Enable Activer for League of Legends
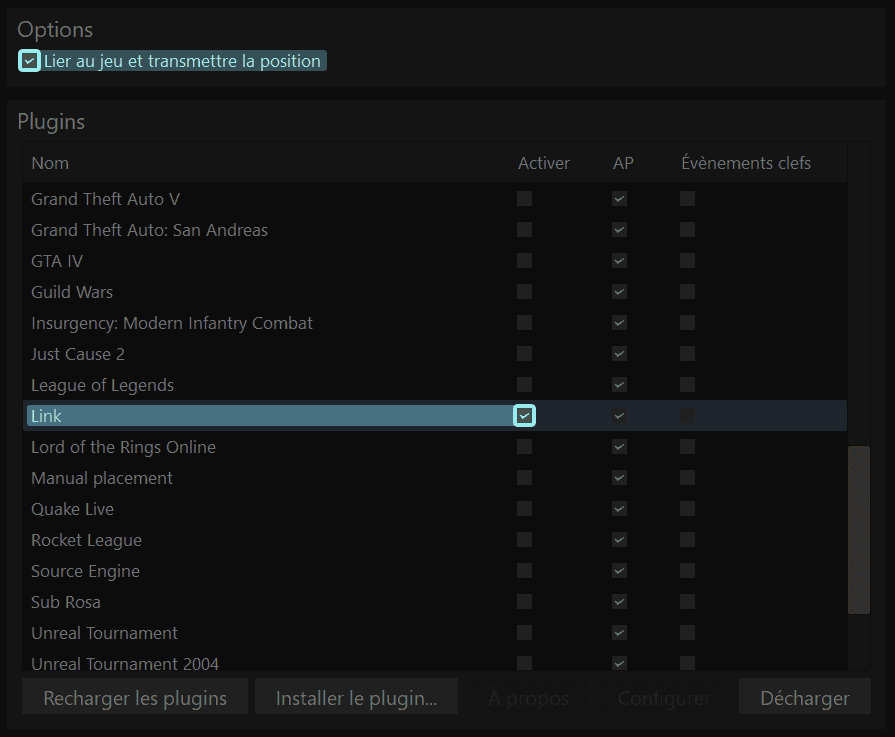Screen dimensions: 895x737 524,385
